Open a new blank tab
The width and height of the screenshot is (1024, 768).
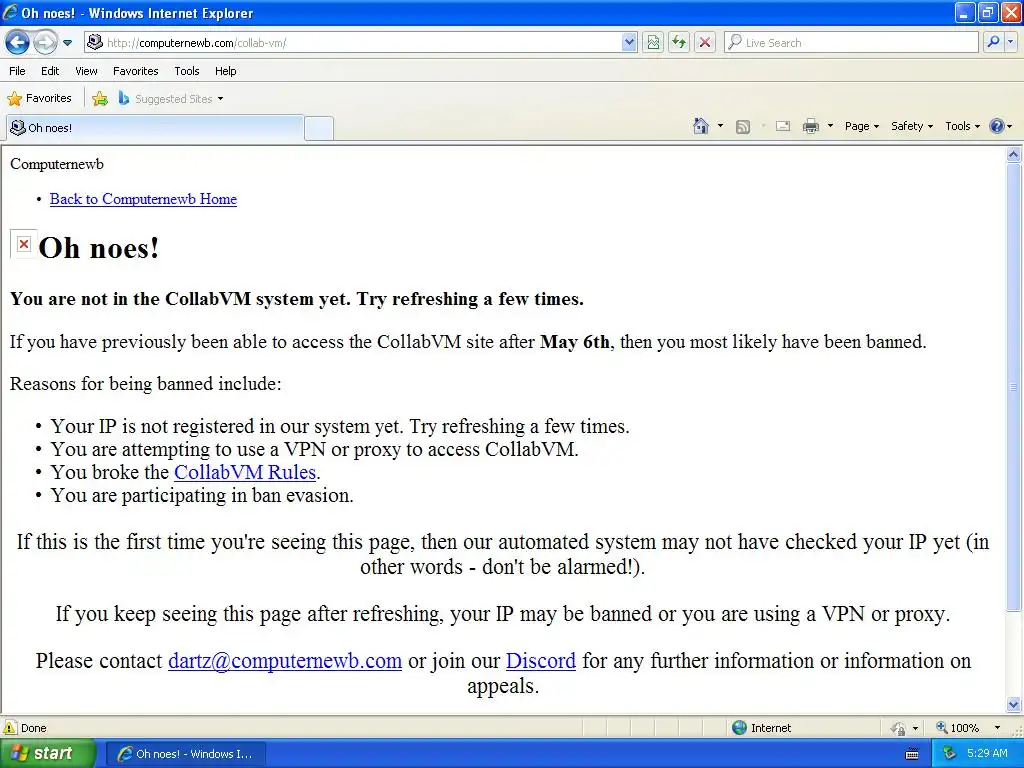(x=319, y=128)
